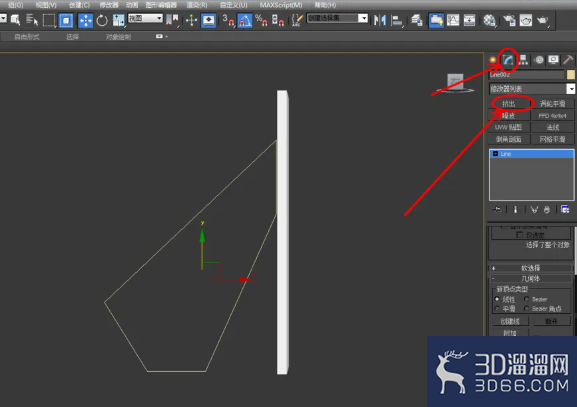This screenshot has width=577, height=407.
Task: Select Bezier new vertex type radio
Action: [x=527, y=299]
